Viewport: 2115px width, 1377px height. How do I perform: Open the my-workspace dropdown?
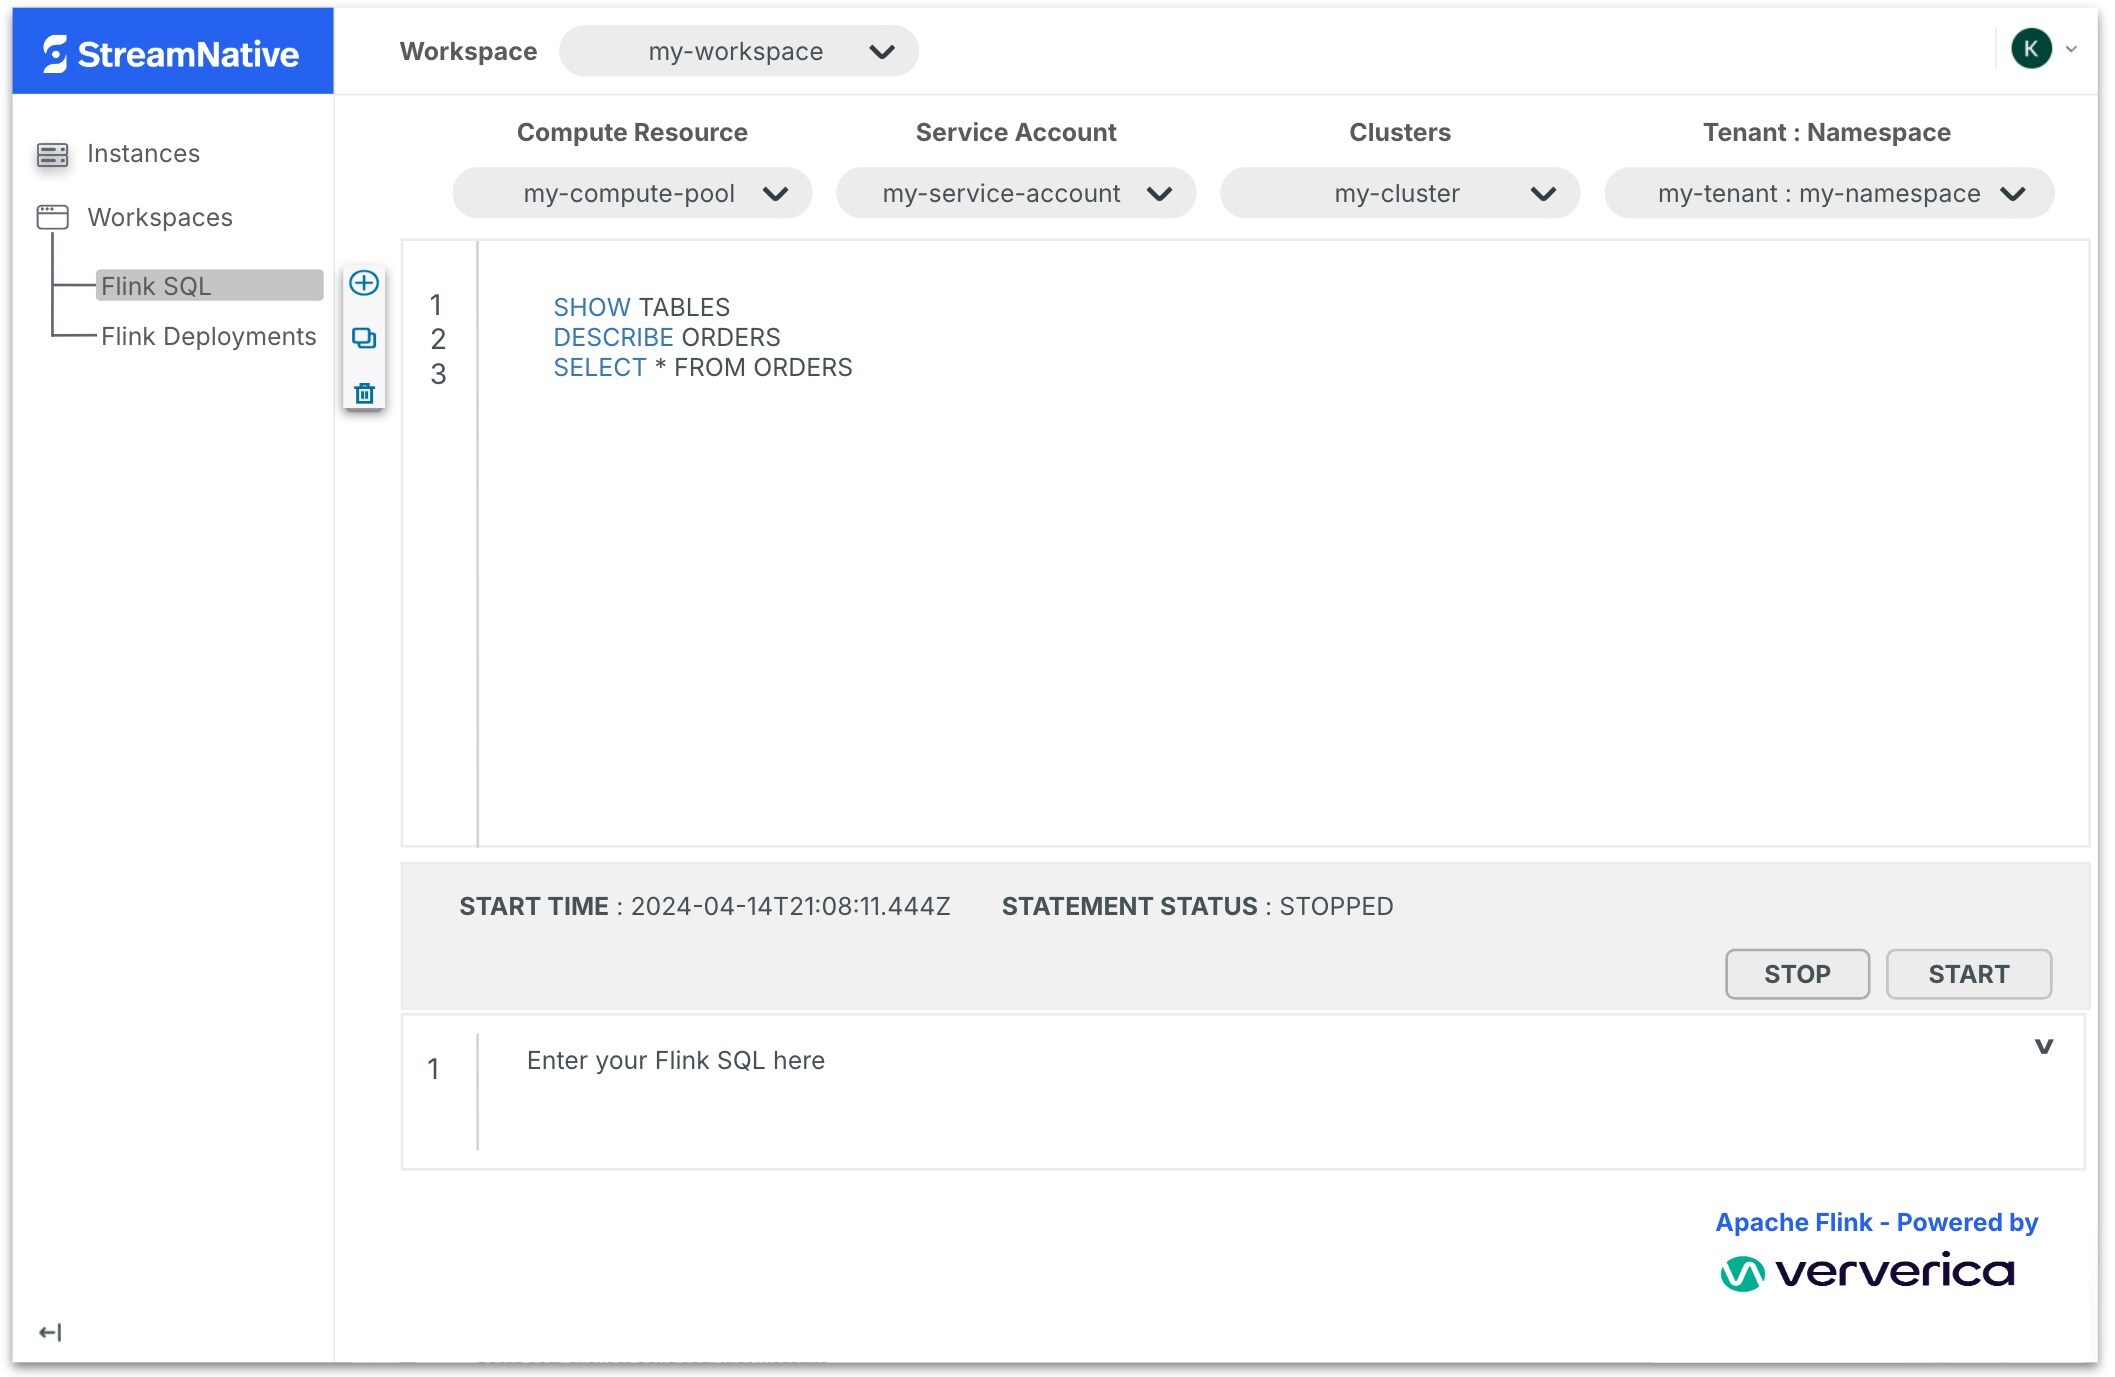pos(738,51)
